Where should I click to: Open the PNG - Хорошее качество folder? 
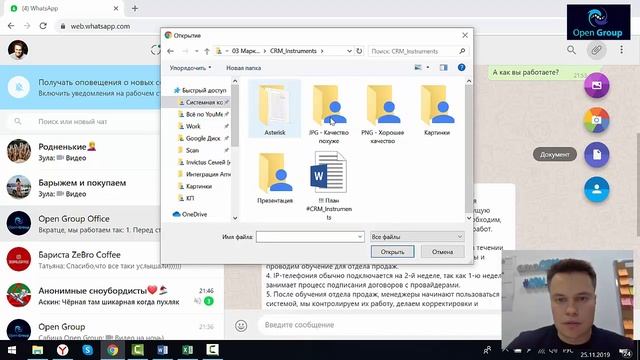coord(382,113)
